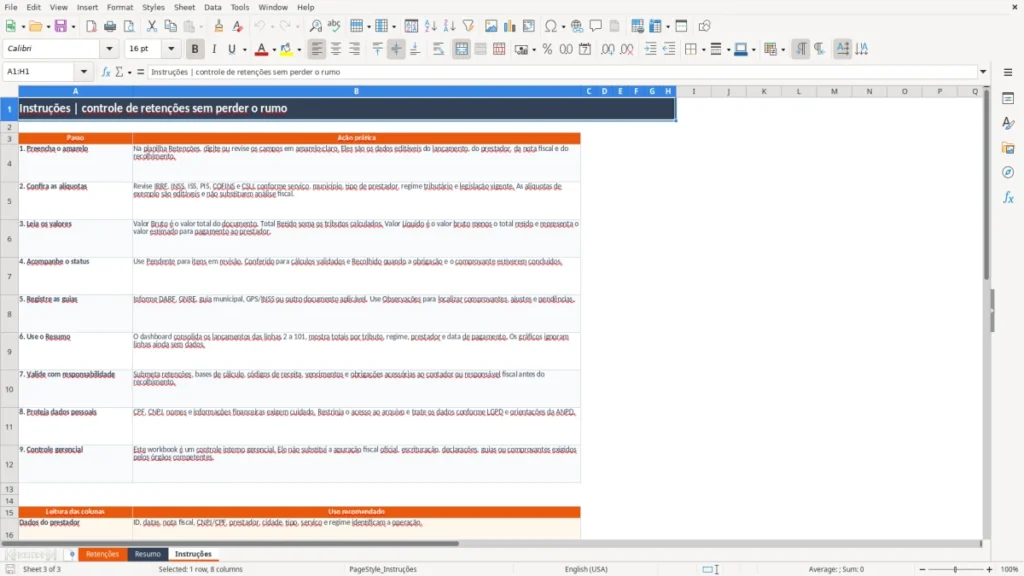
Task: Insert an image from the toolbar
Action: [491, 26]
